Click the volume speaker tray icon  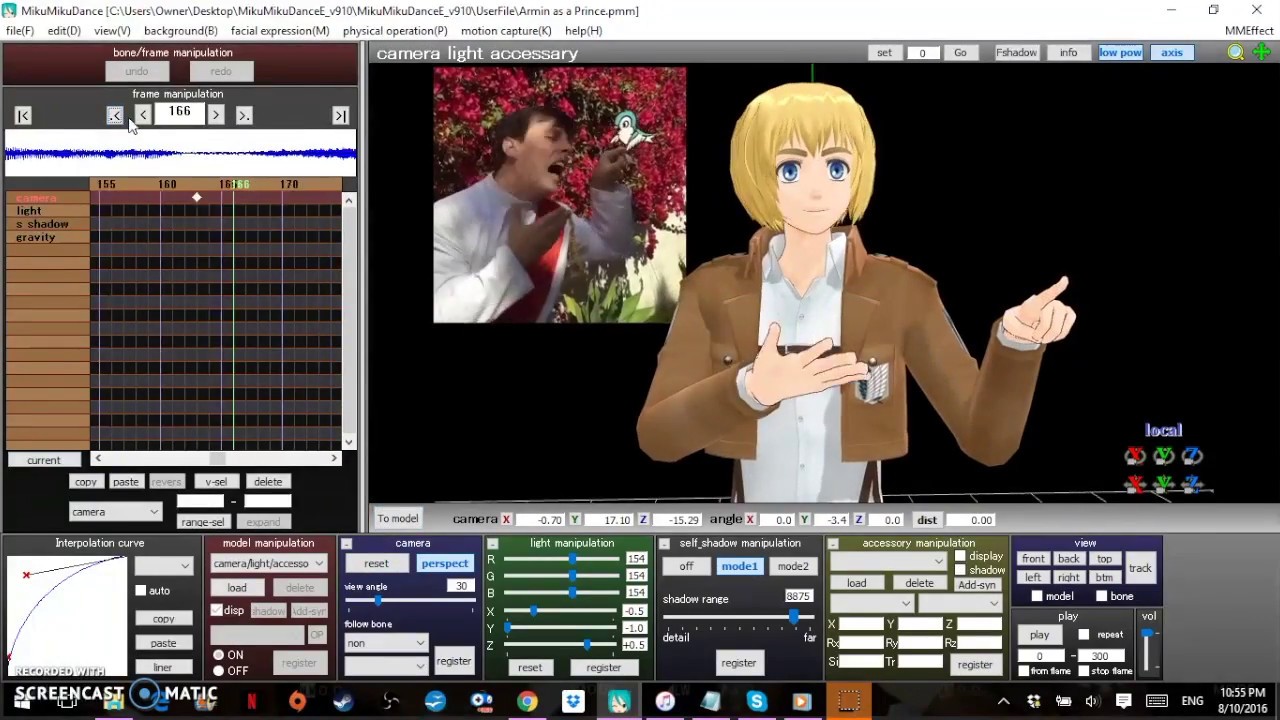[1092, 701]
